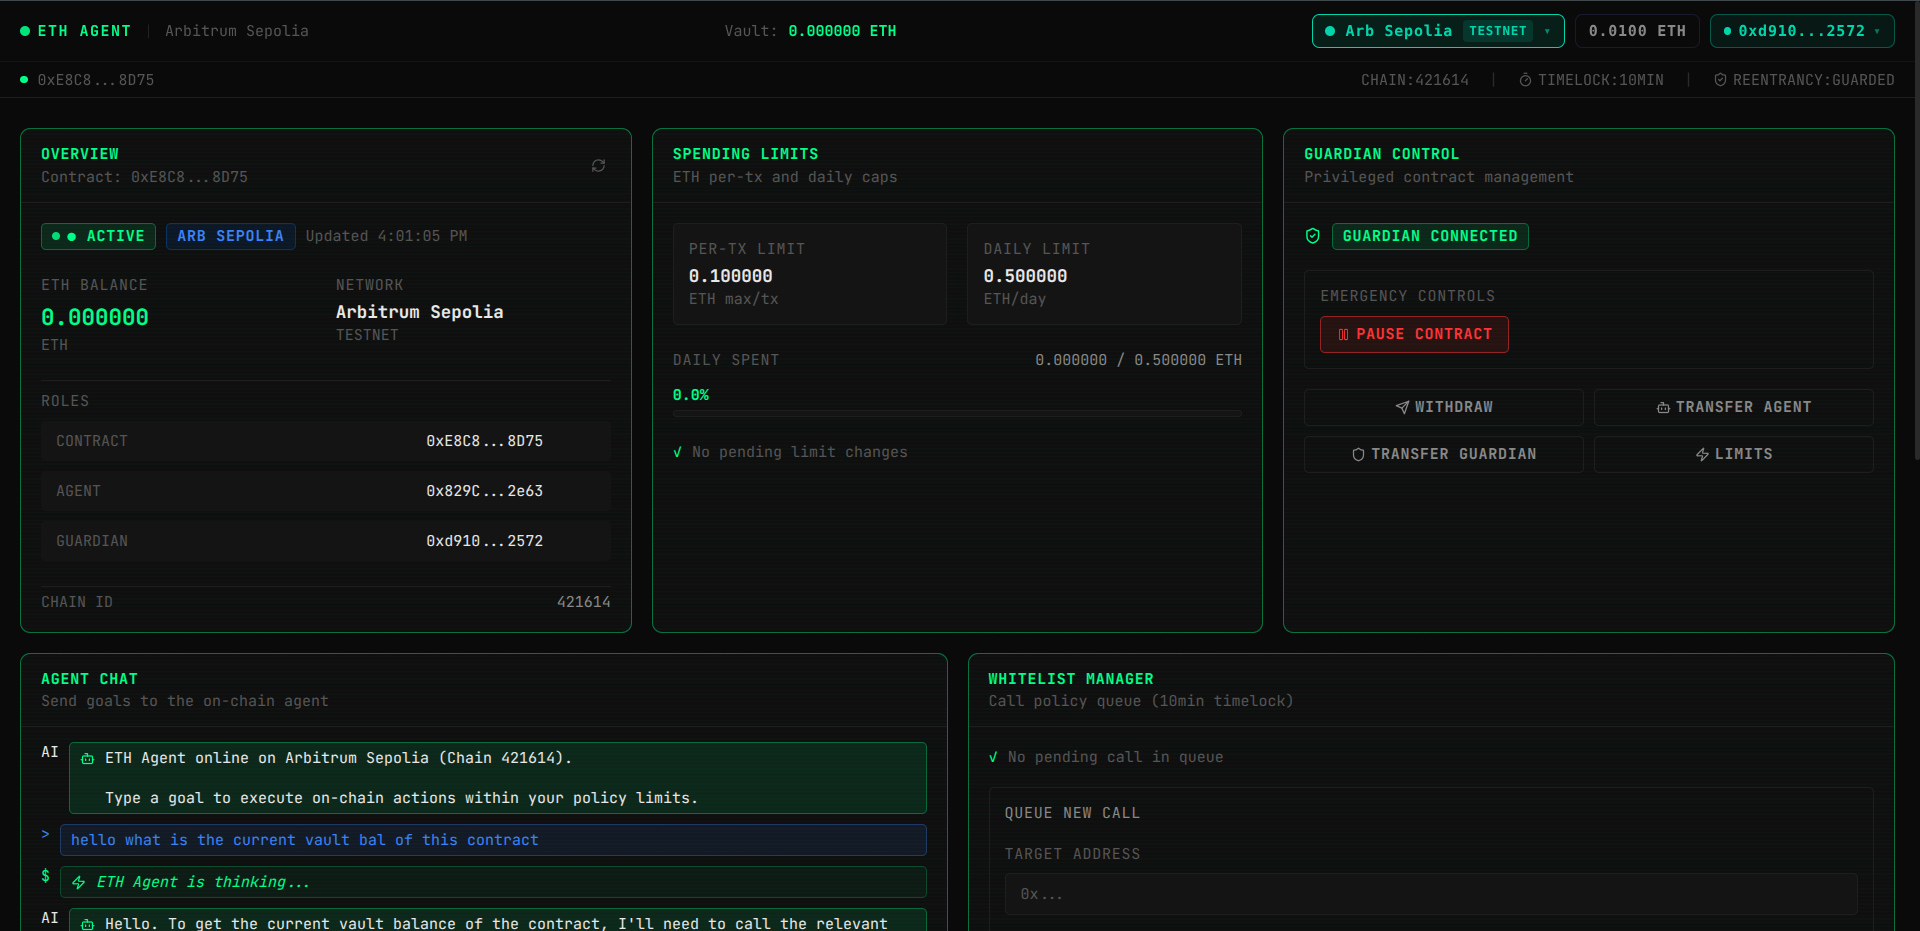The width and height of the screenshot is (1920, 931).
Task: Click the Guardian Connected badge
Action: click(x=1429, y=236)
